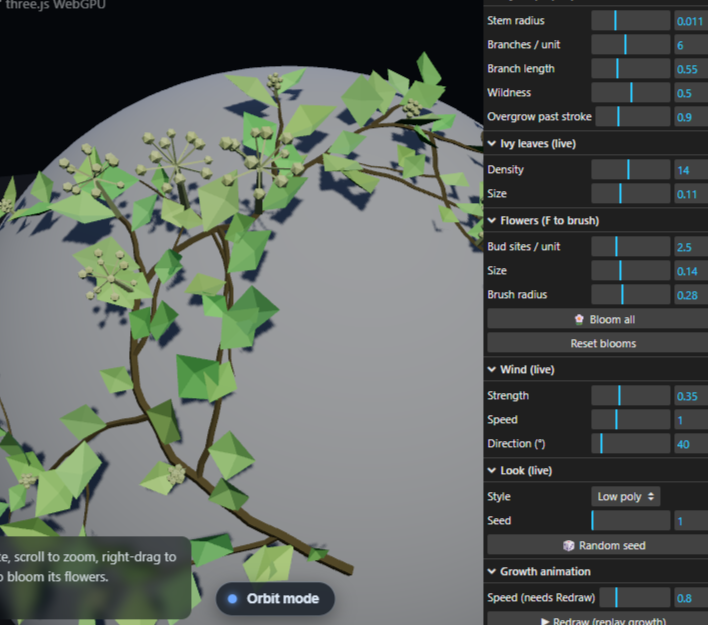Adjust the Ivy leaves Density slider
708x625 pixels.
[x=631, y=169]
